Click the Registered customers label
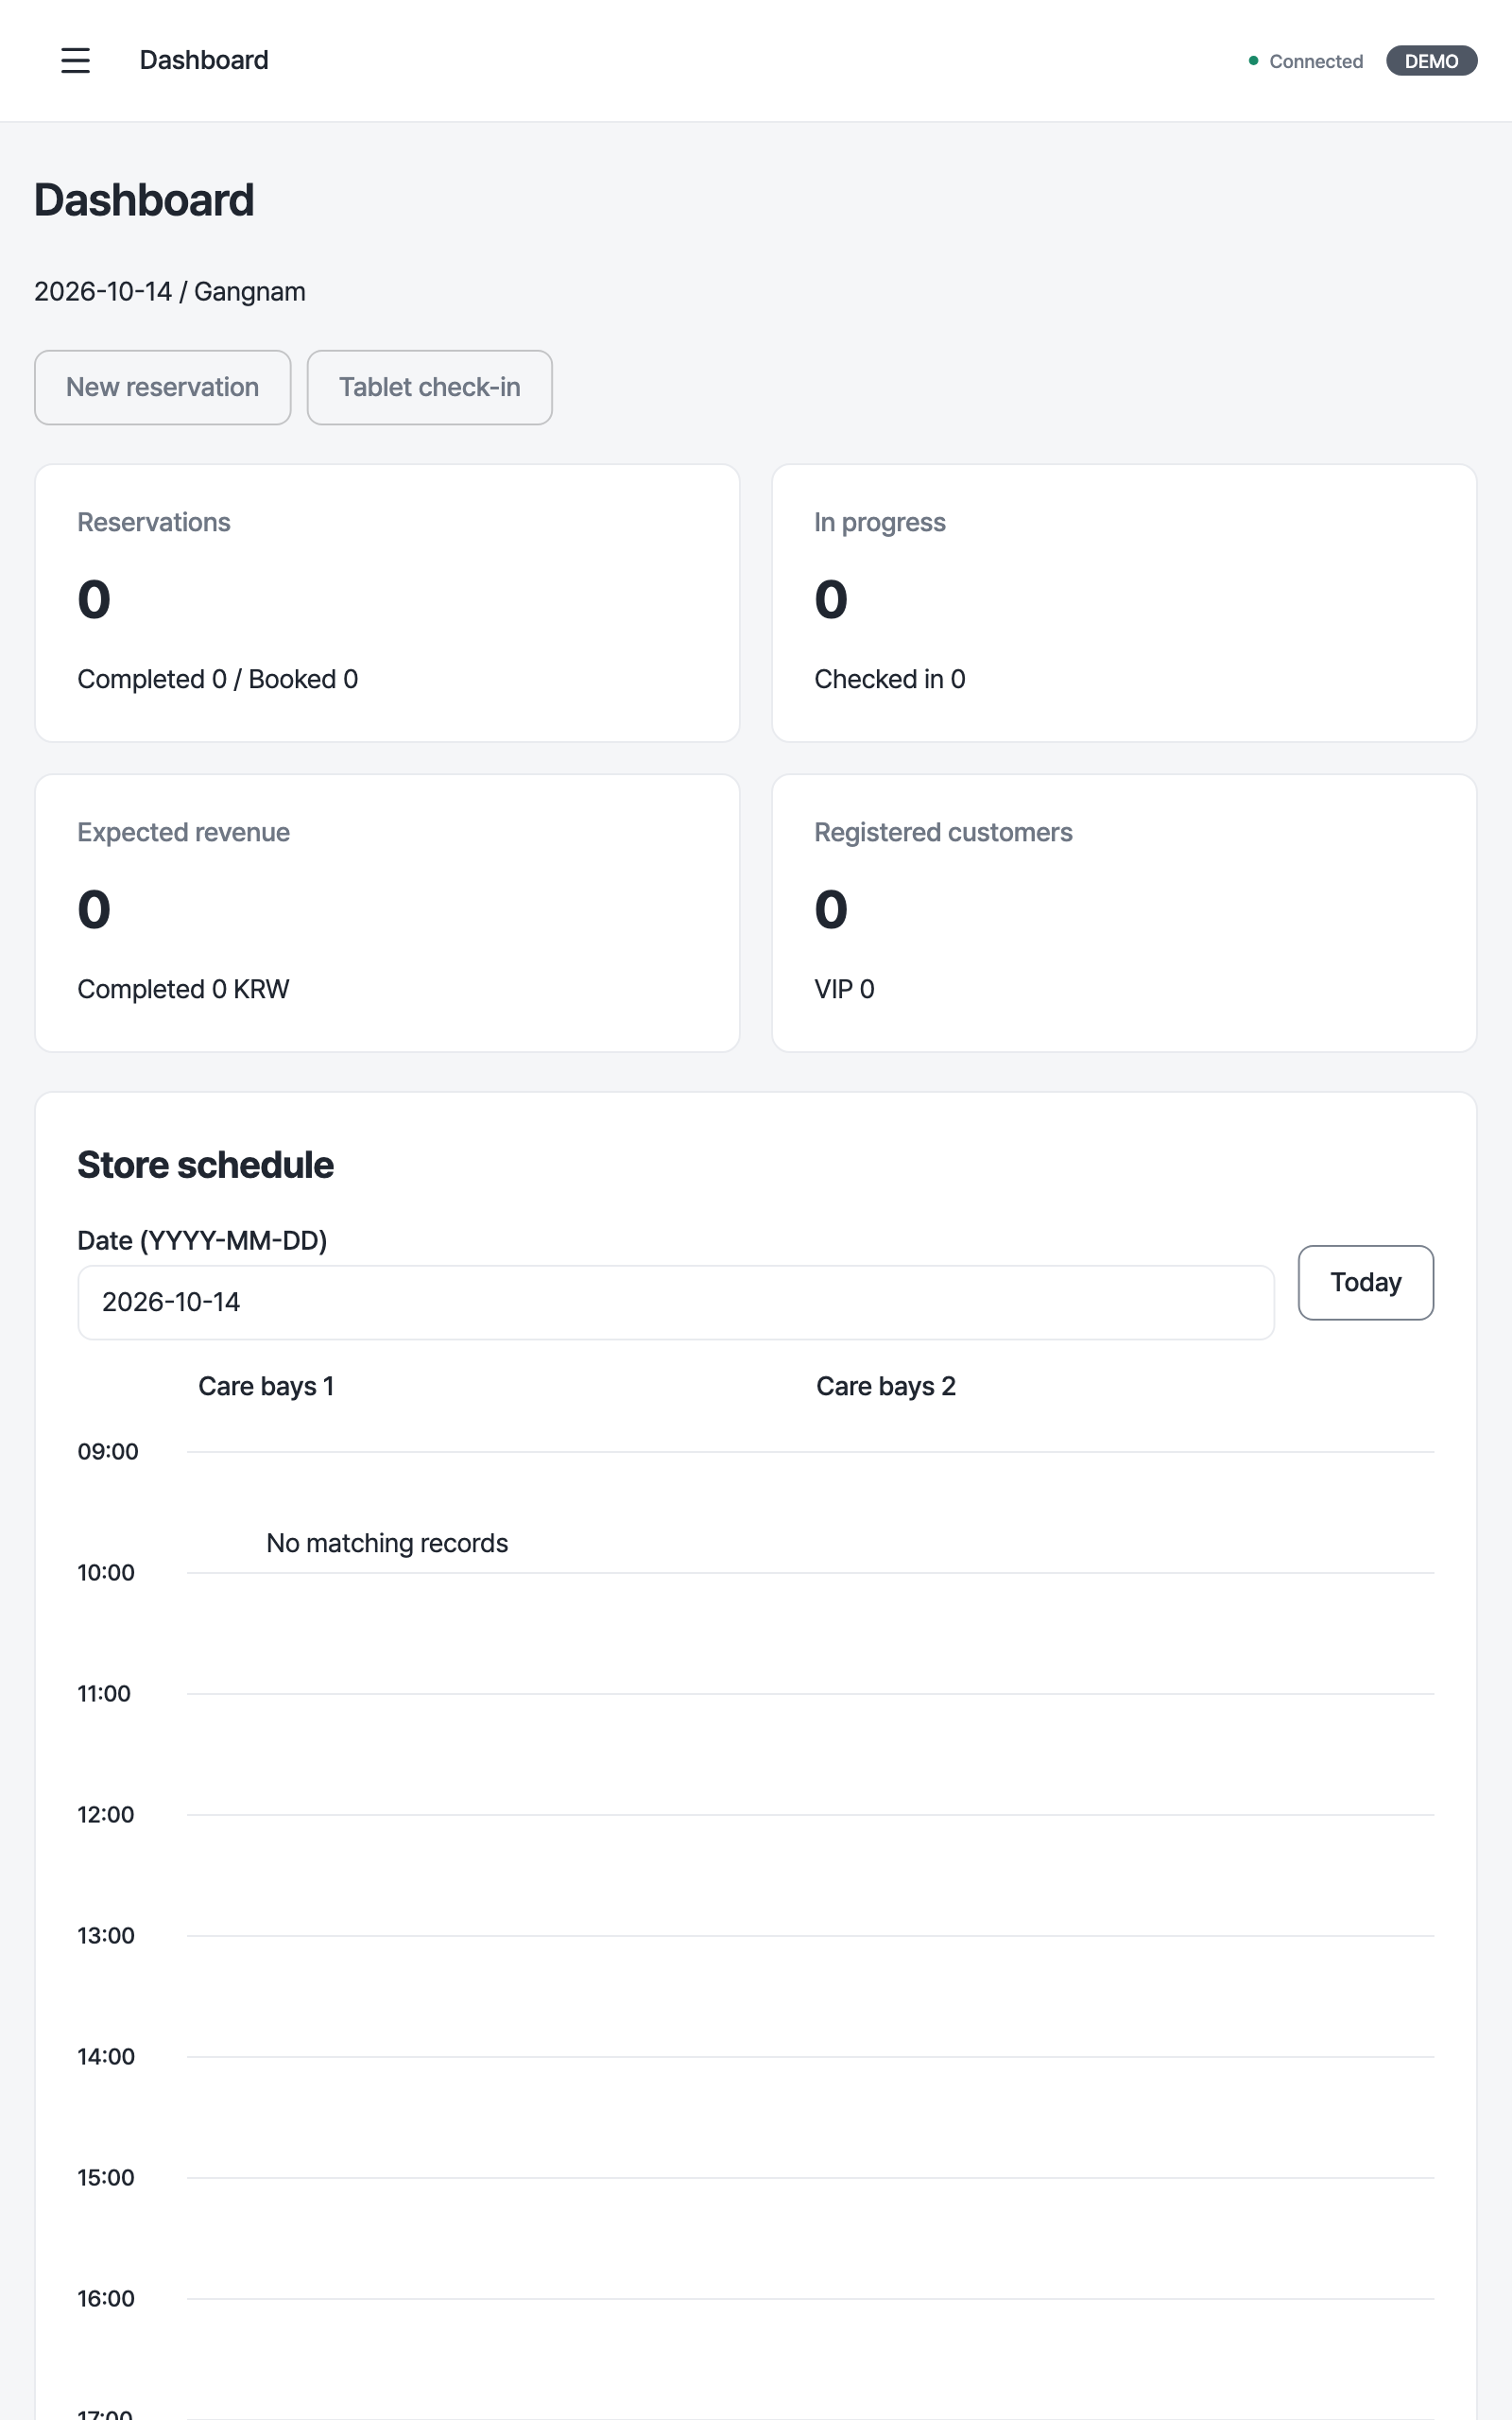This screenshot has width=1512, height=2420. tap(943, 832)
